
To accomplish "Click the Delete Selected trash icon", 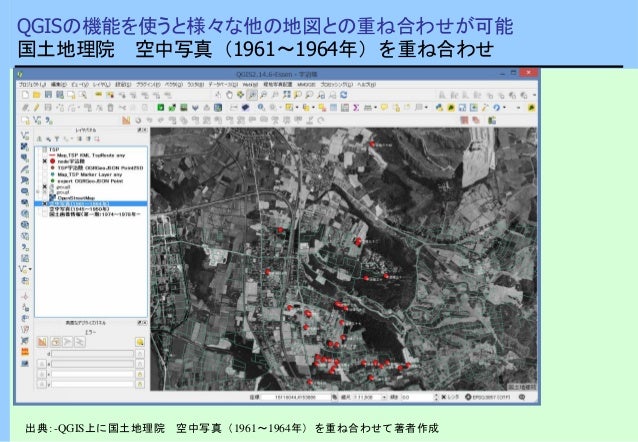I will click(x=110, y=107).
